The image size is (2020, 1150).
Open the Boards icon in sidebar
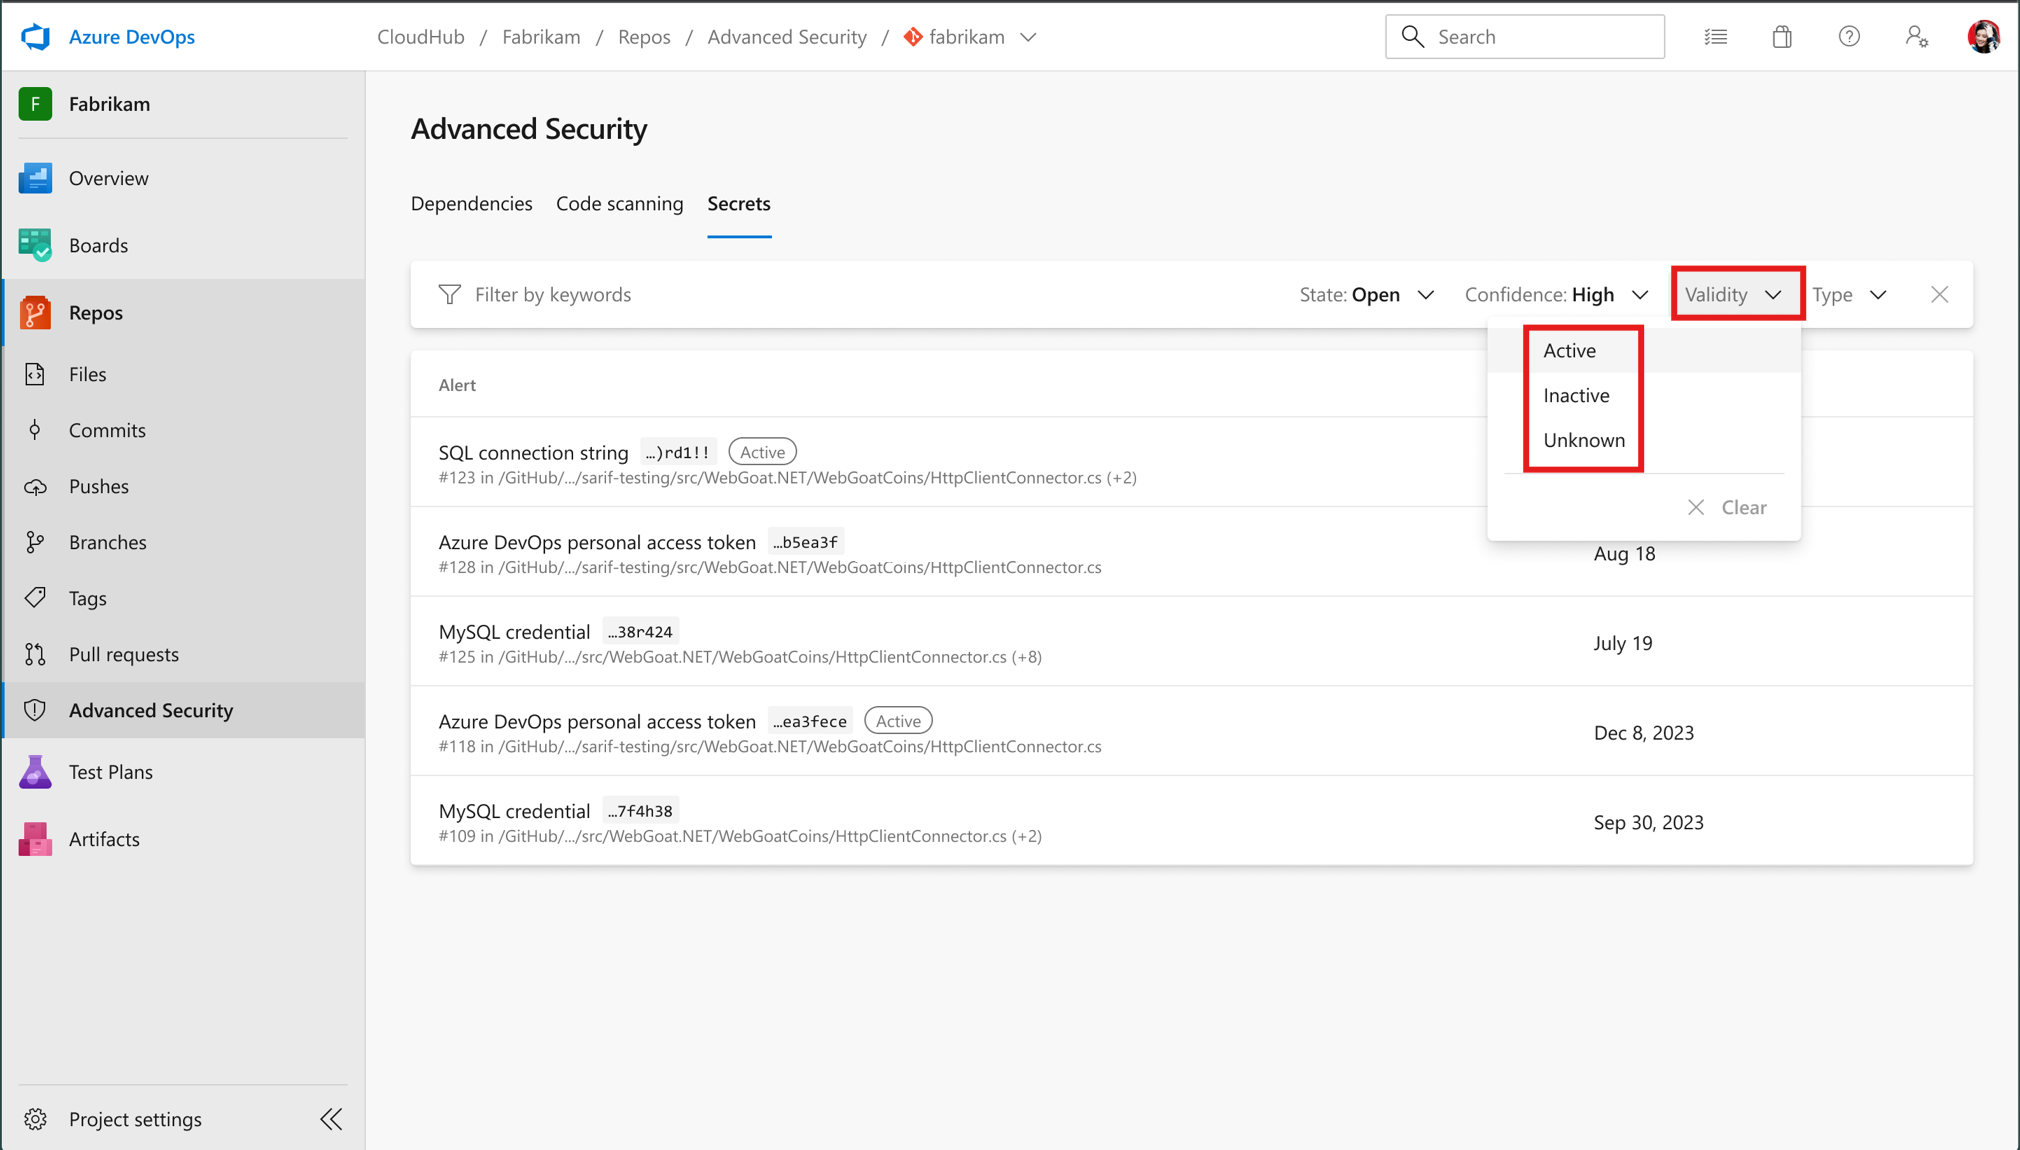[35, 245]
